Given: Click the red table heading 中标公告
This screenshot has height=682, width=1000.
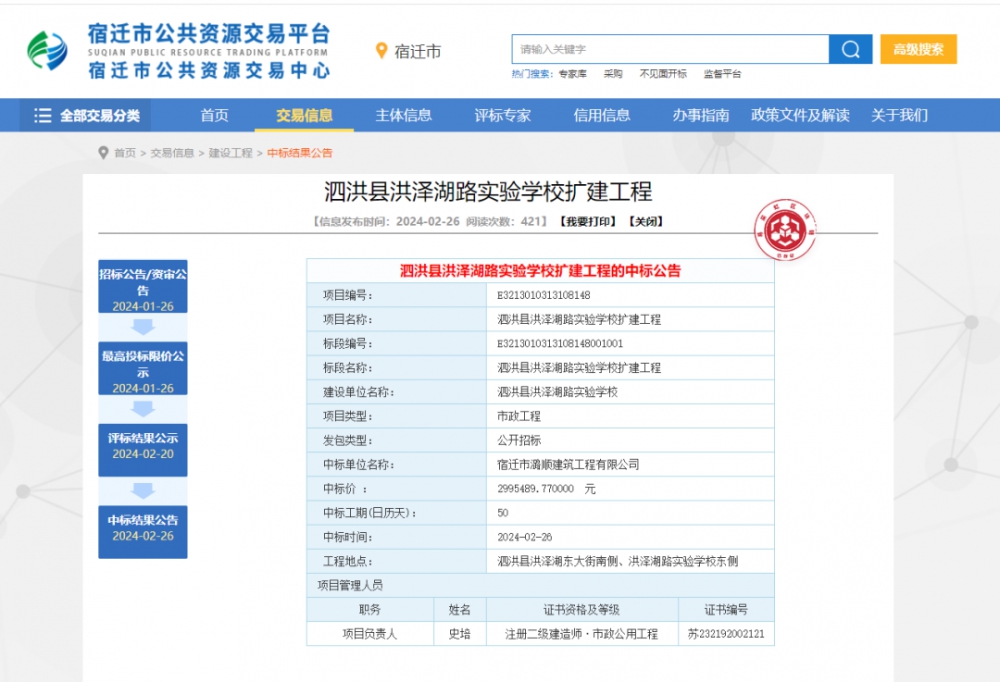Looking at the screenshot, I should pos(540,271).
